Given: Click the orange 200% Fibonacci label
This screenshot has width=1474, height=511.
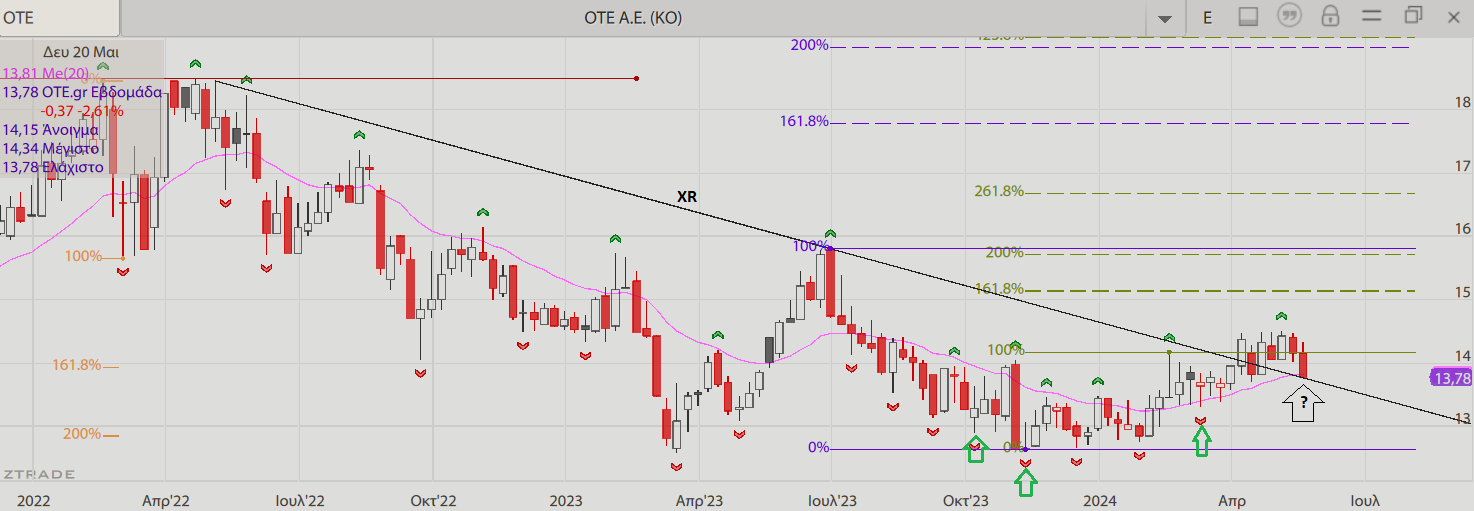Looking at the screenshot, I should pos(82,434).
